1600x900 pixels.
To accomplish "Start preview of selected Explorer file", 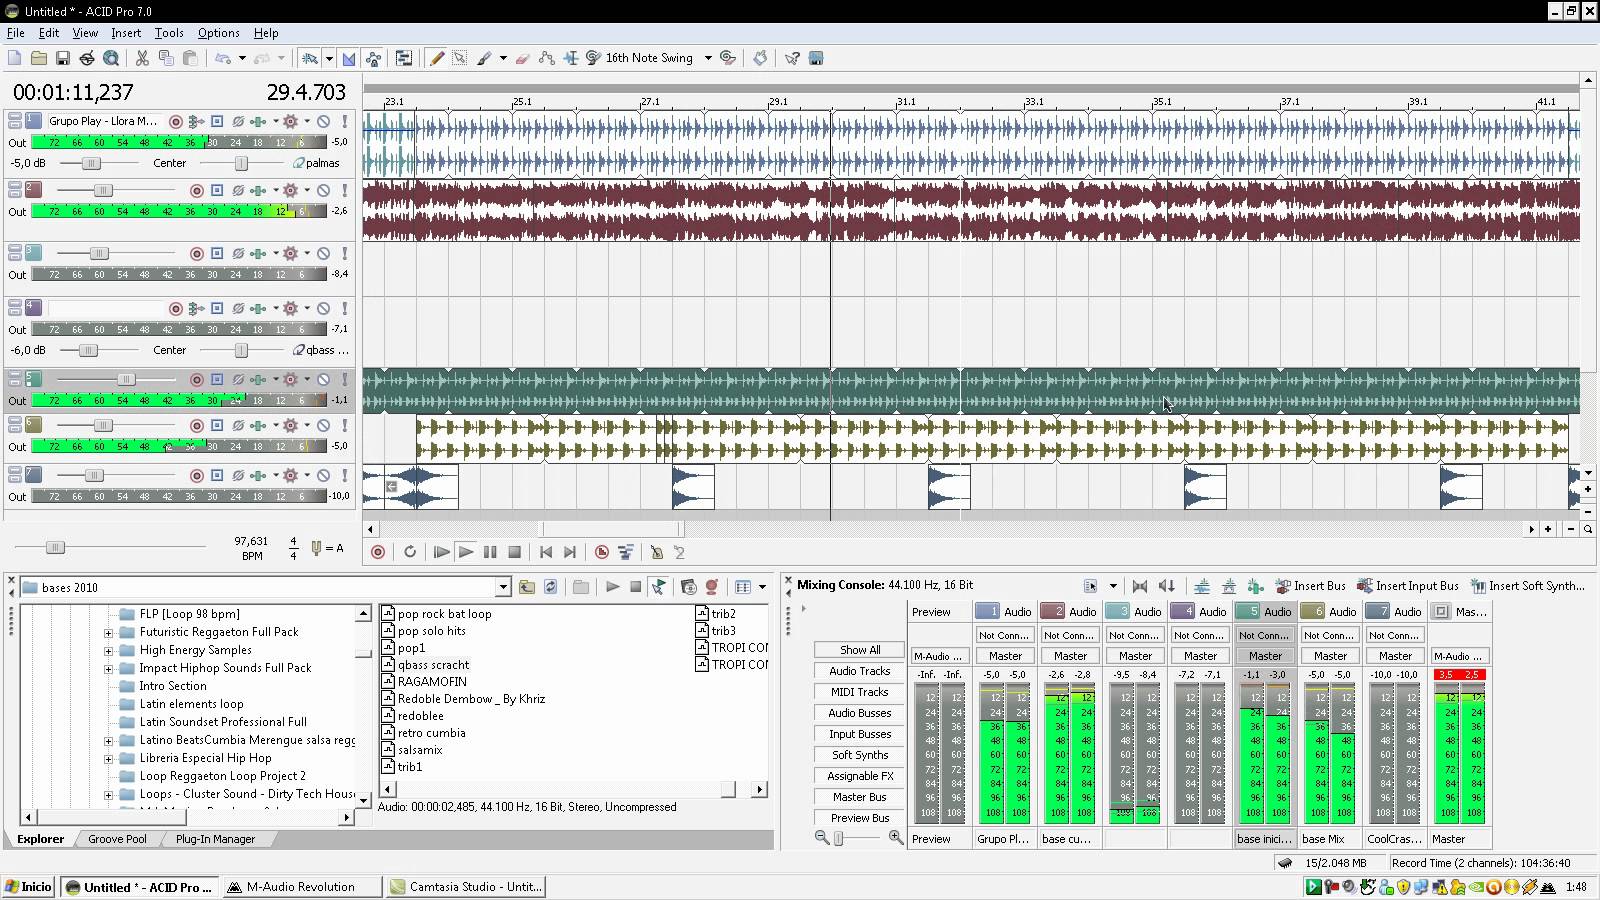I will (612, 587).
